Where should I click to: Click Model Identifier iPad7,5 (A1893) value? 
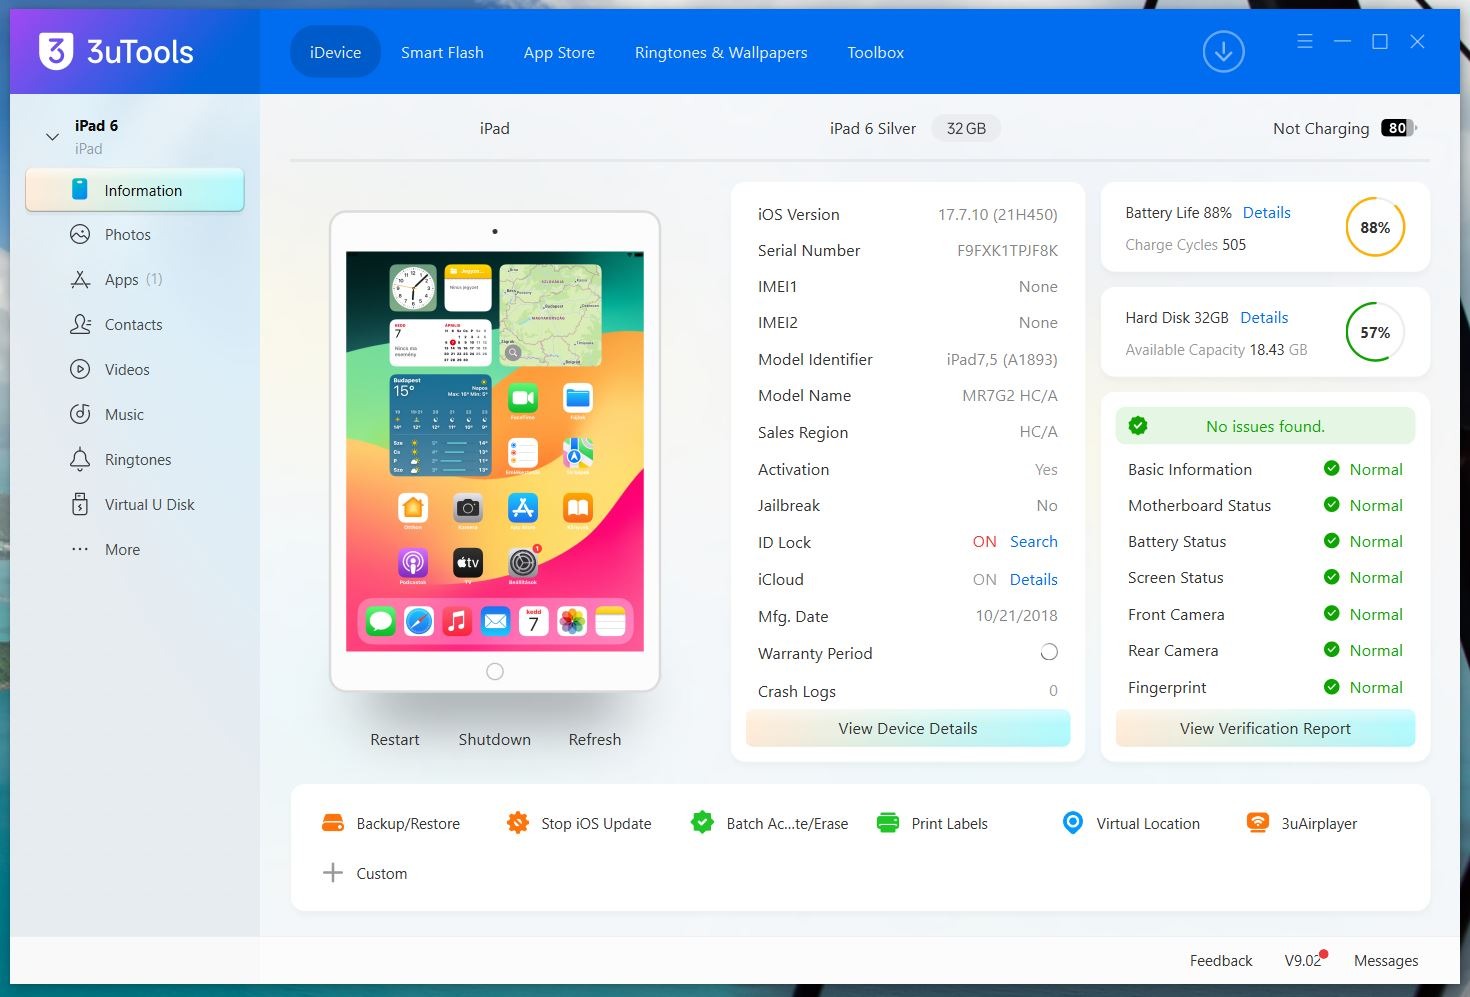coord(1002,360)
